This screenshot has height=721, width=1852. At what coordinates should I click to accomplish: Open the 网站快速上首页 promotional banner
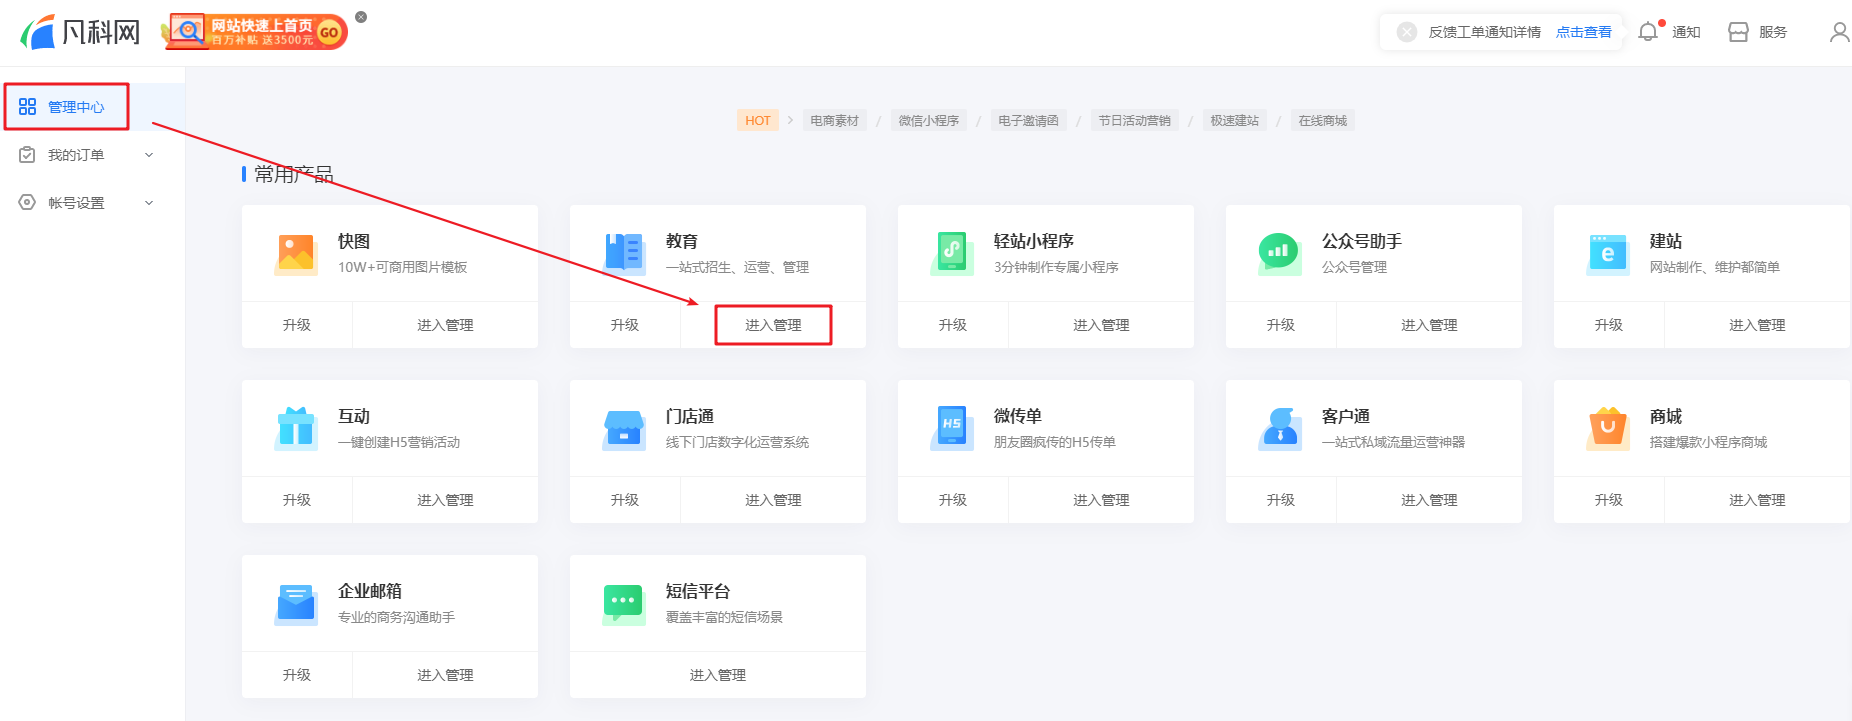[x=255, y=32]
